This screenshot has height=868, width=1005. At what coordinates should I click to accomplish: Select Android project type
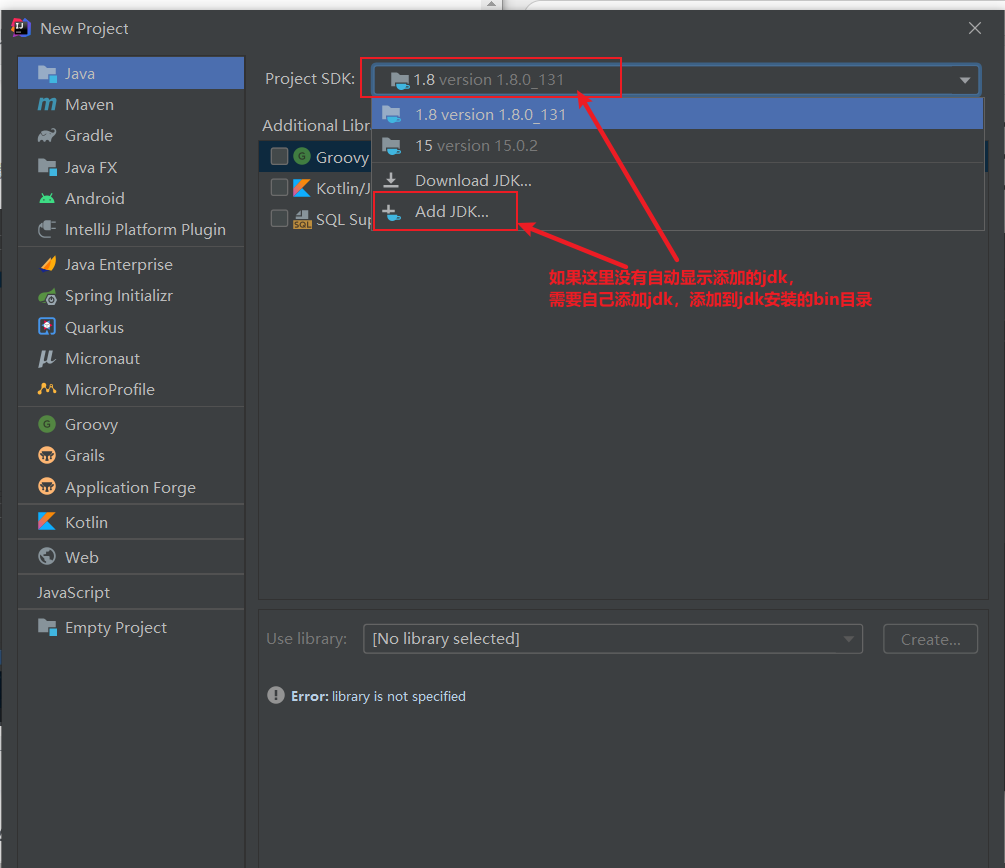coord(131,198)
